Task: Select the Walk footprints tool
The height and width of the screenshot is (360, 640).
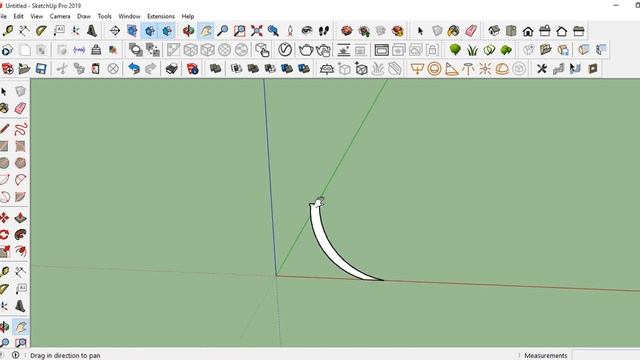Action: pyautogui.click(x=324, y=31)
